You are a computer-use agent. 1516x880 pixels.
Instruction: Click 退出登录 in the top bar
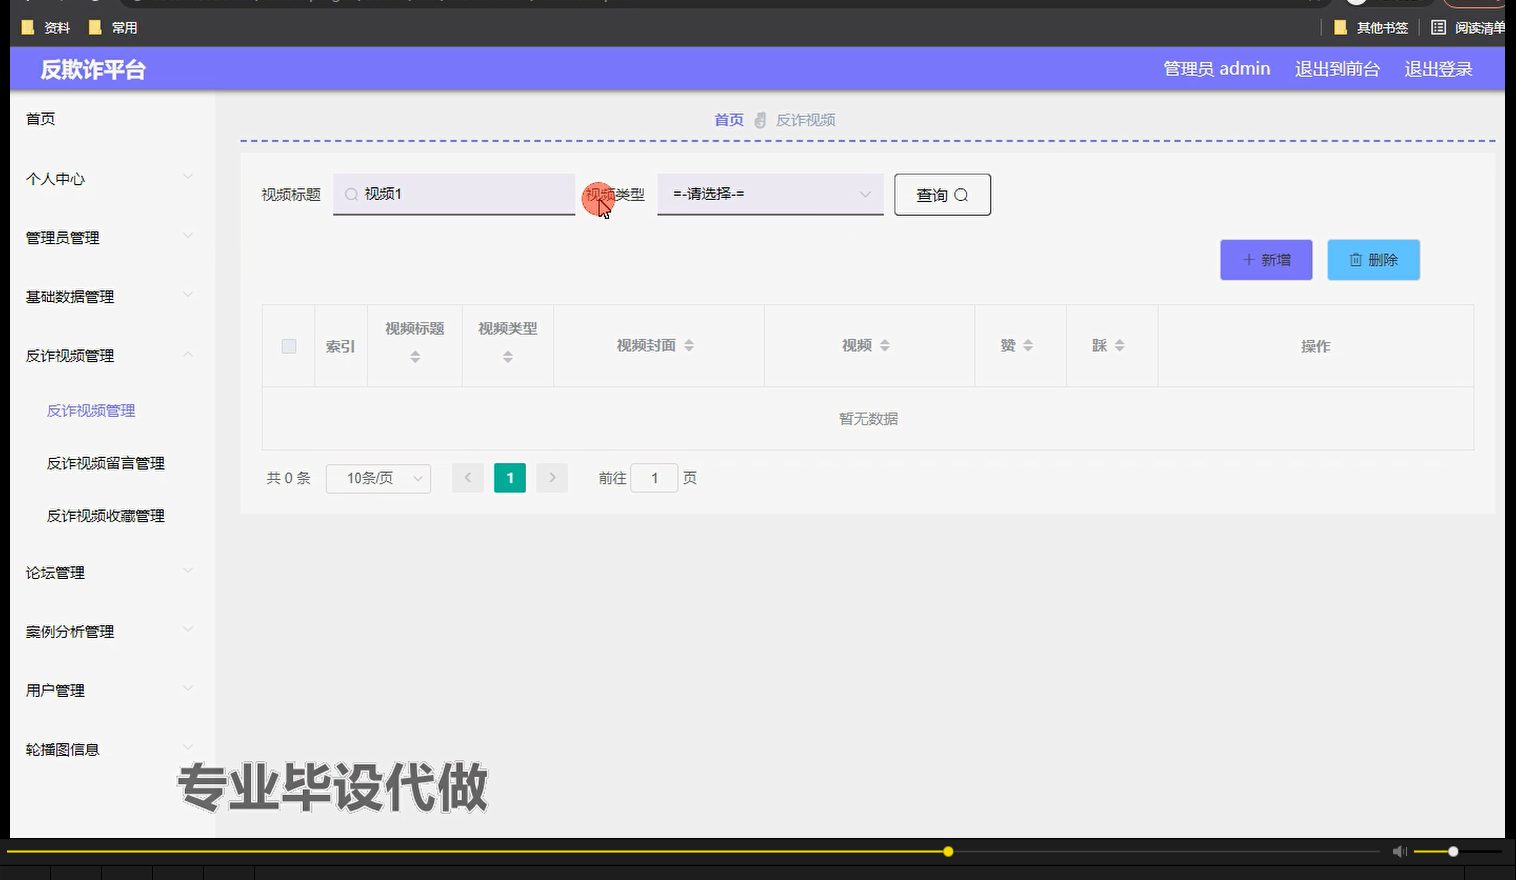click(1438, 68)
